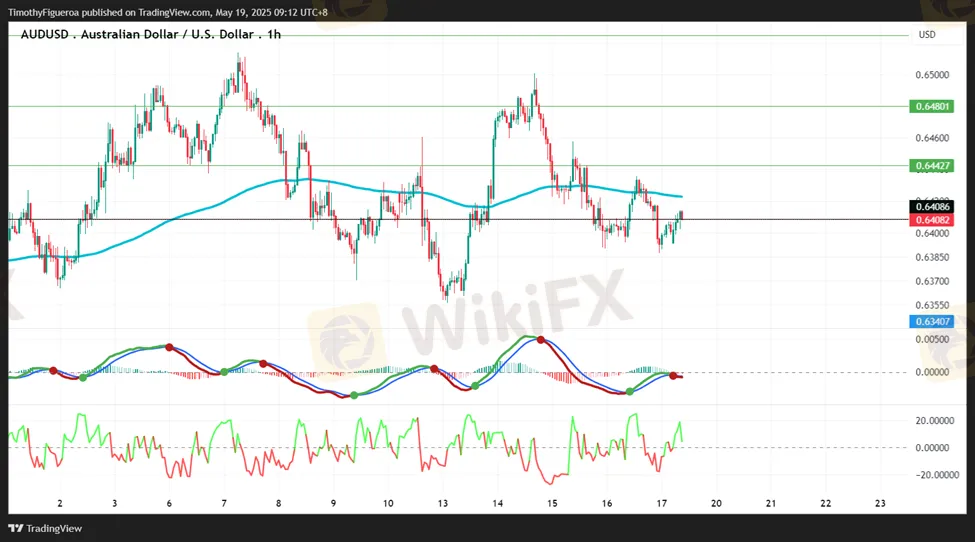Select date 14 on the time axis
975x542 pixels.
(x=497, y=503)
